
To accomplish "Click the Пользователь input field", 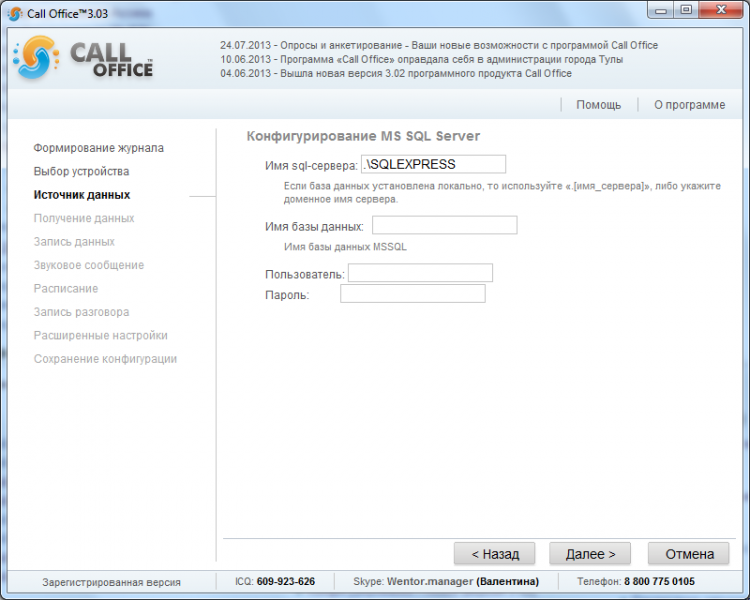I will pyautogui.click(x=420, y=273).
